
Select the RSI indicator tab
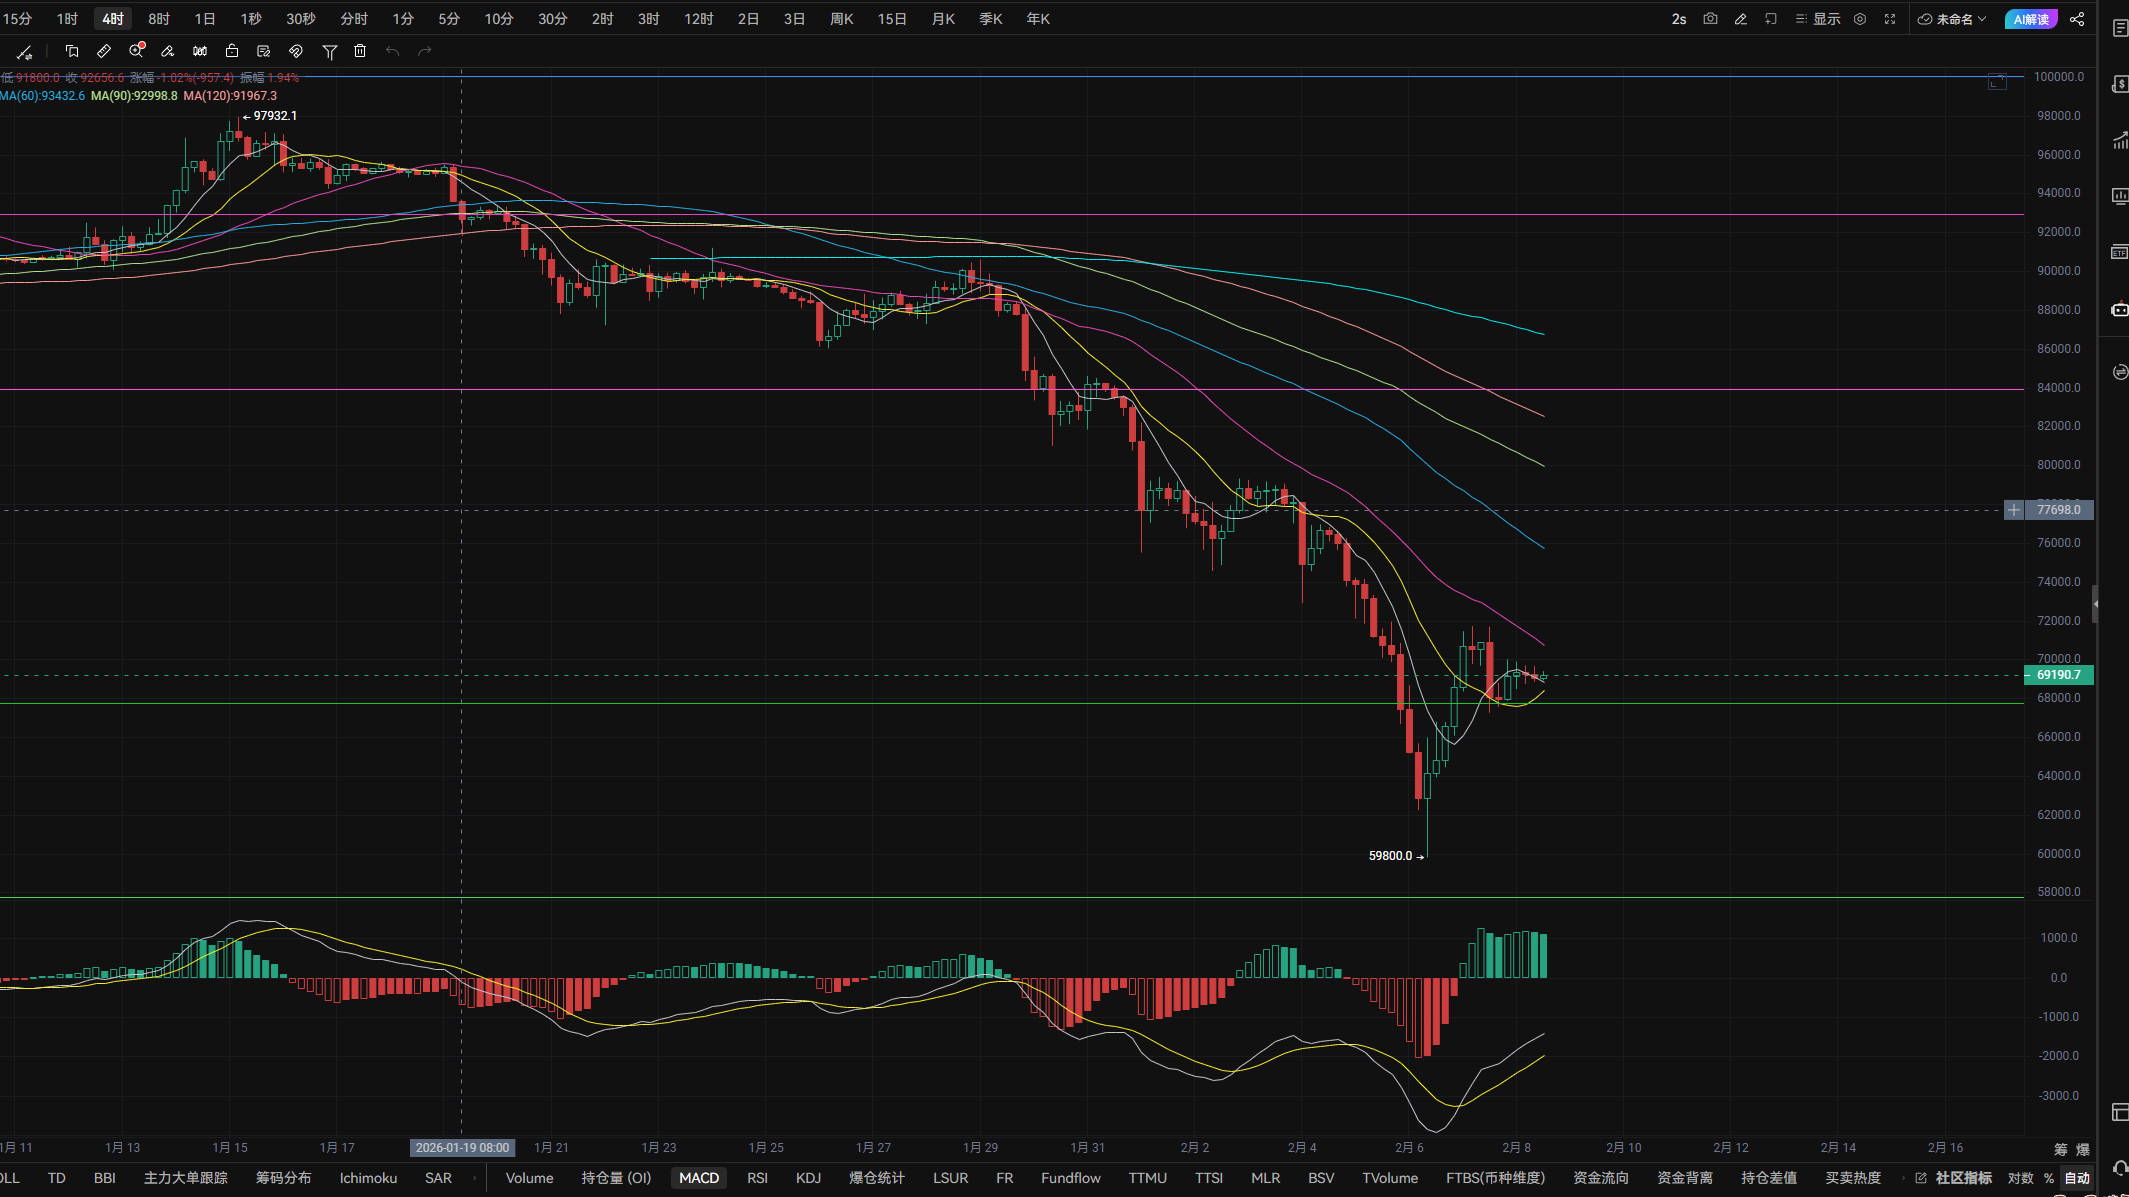point(757,1178)
